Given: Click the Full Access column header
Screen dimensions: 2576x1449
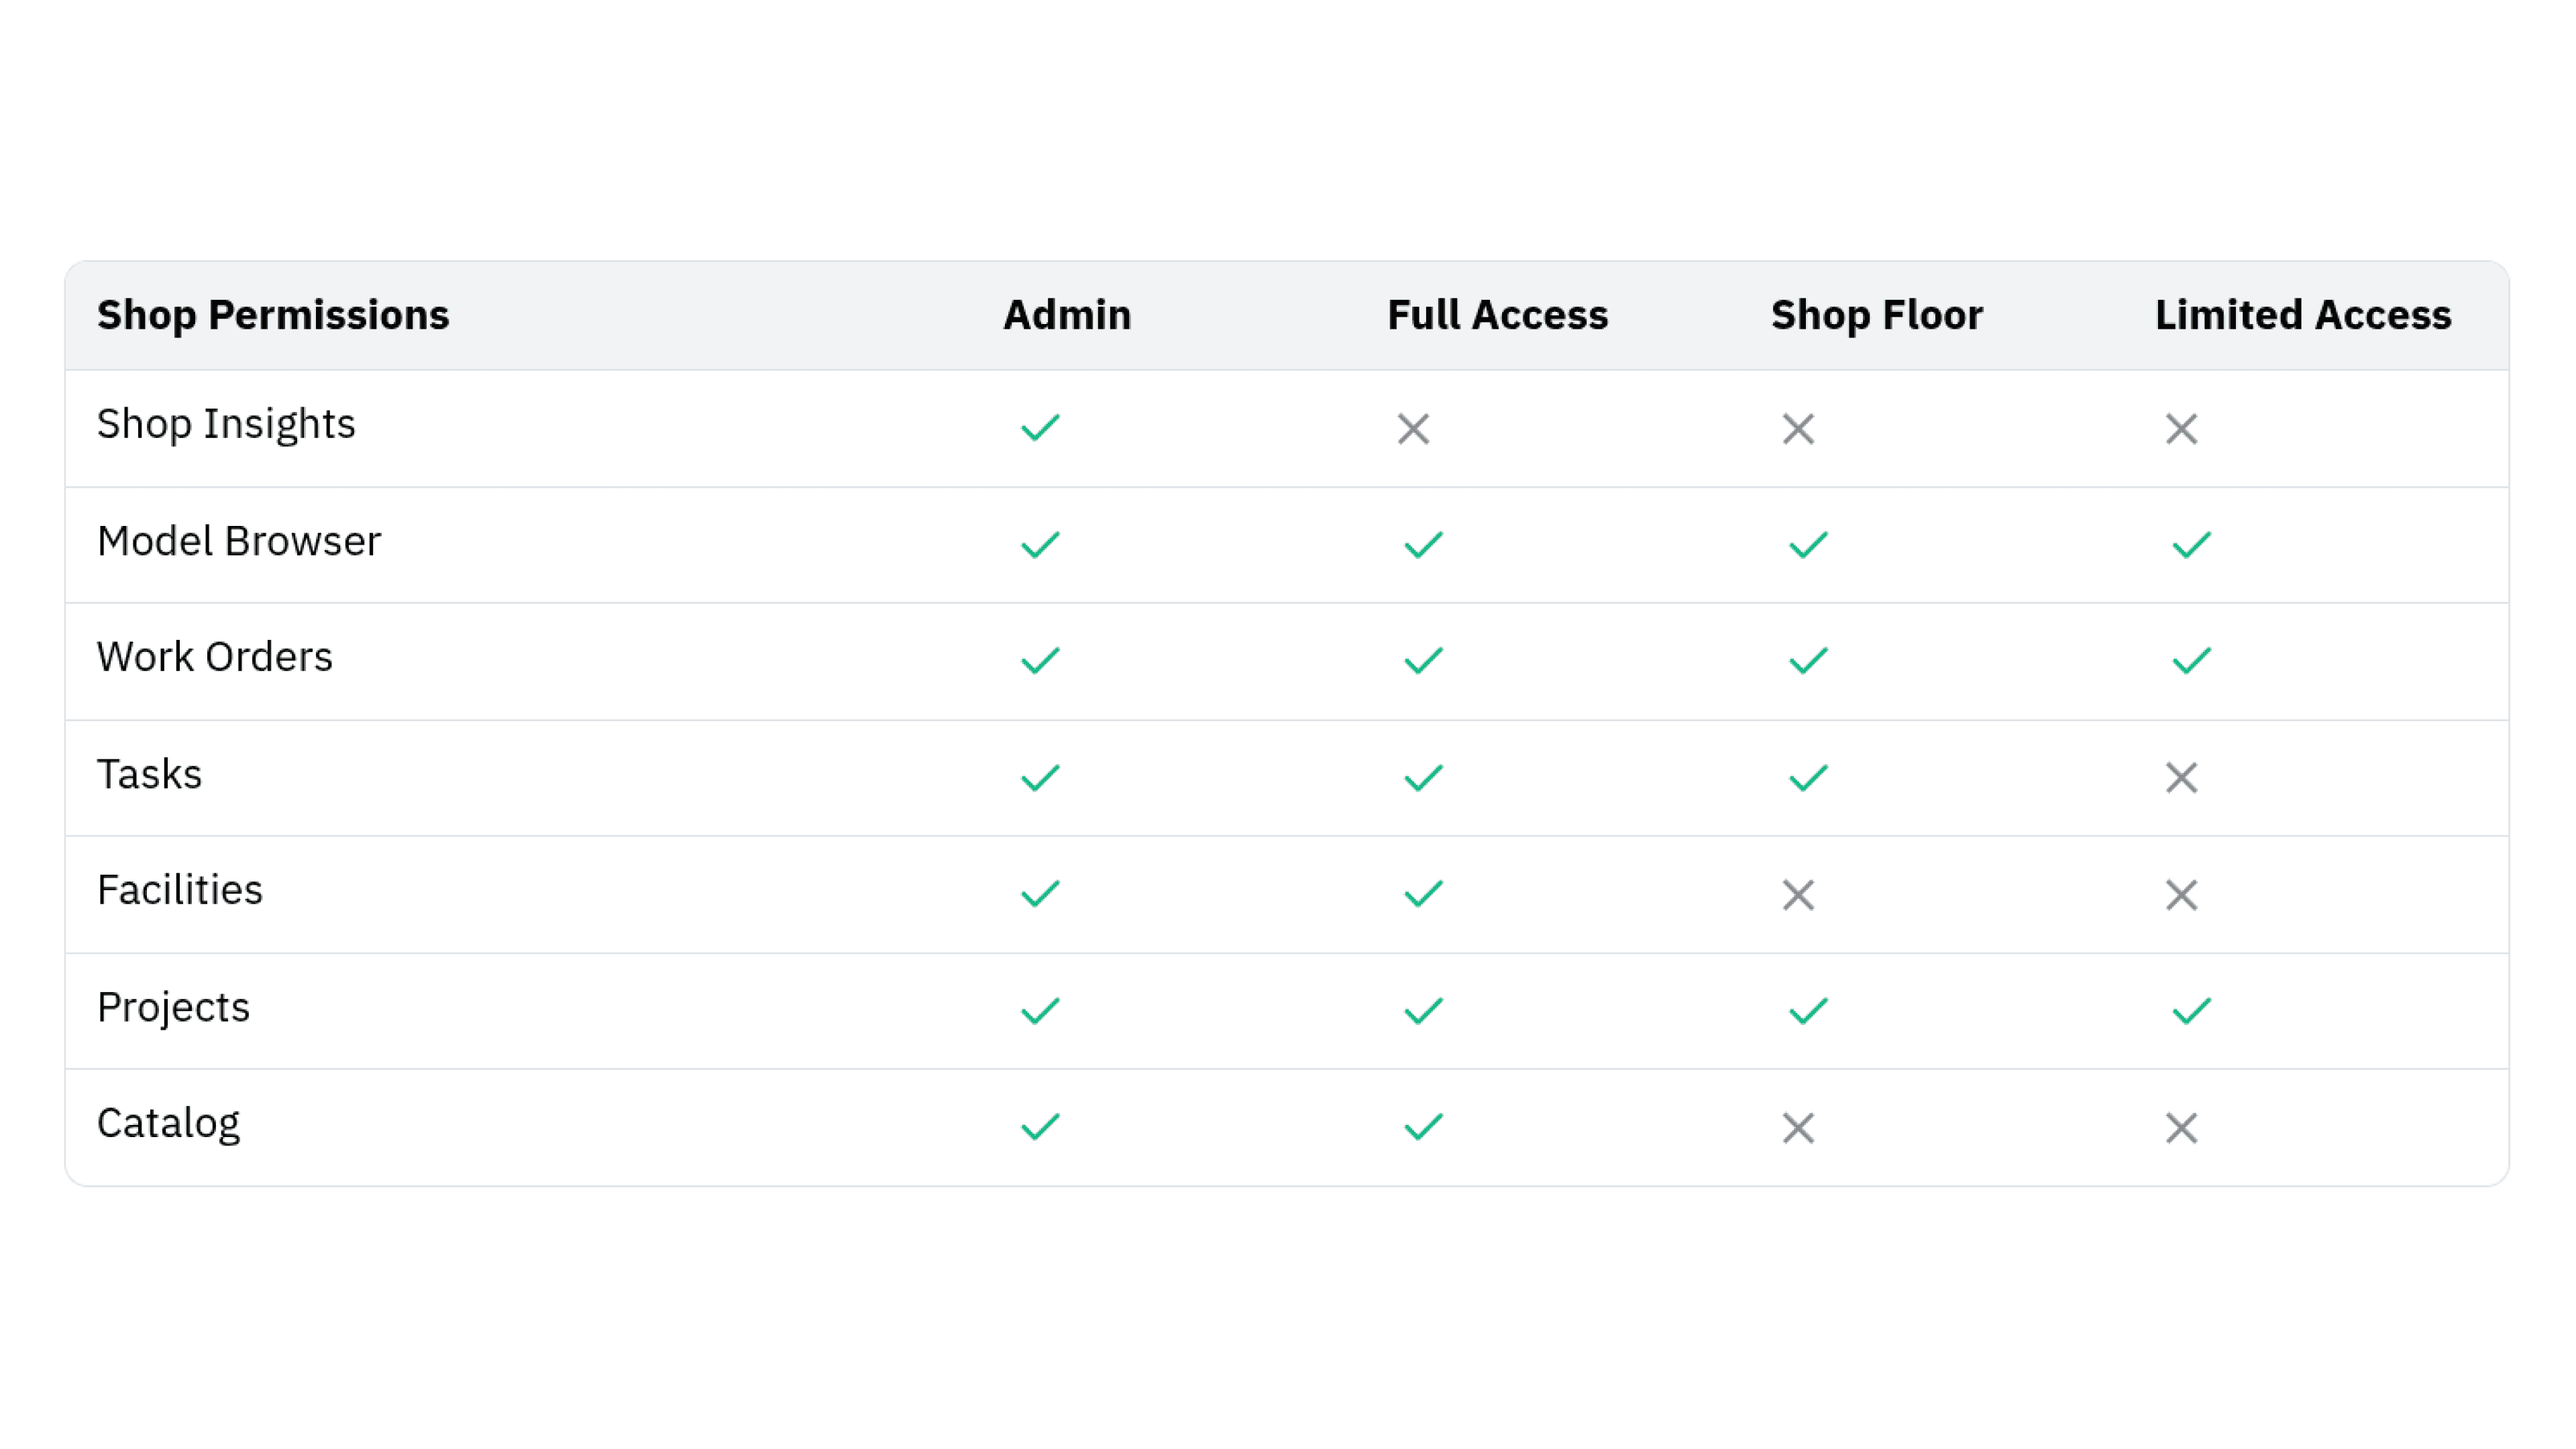Looking at the screenshot, I should [1497, 315].
